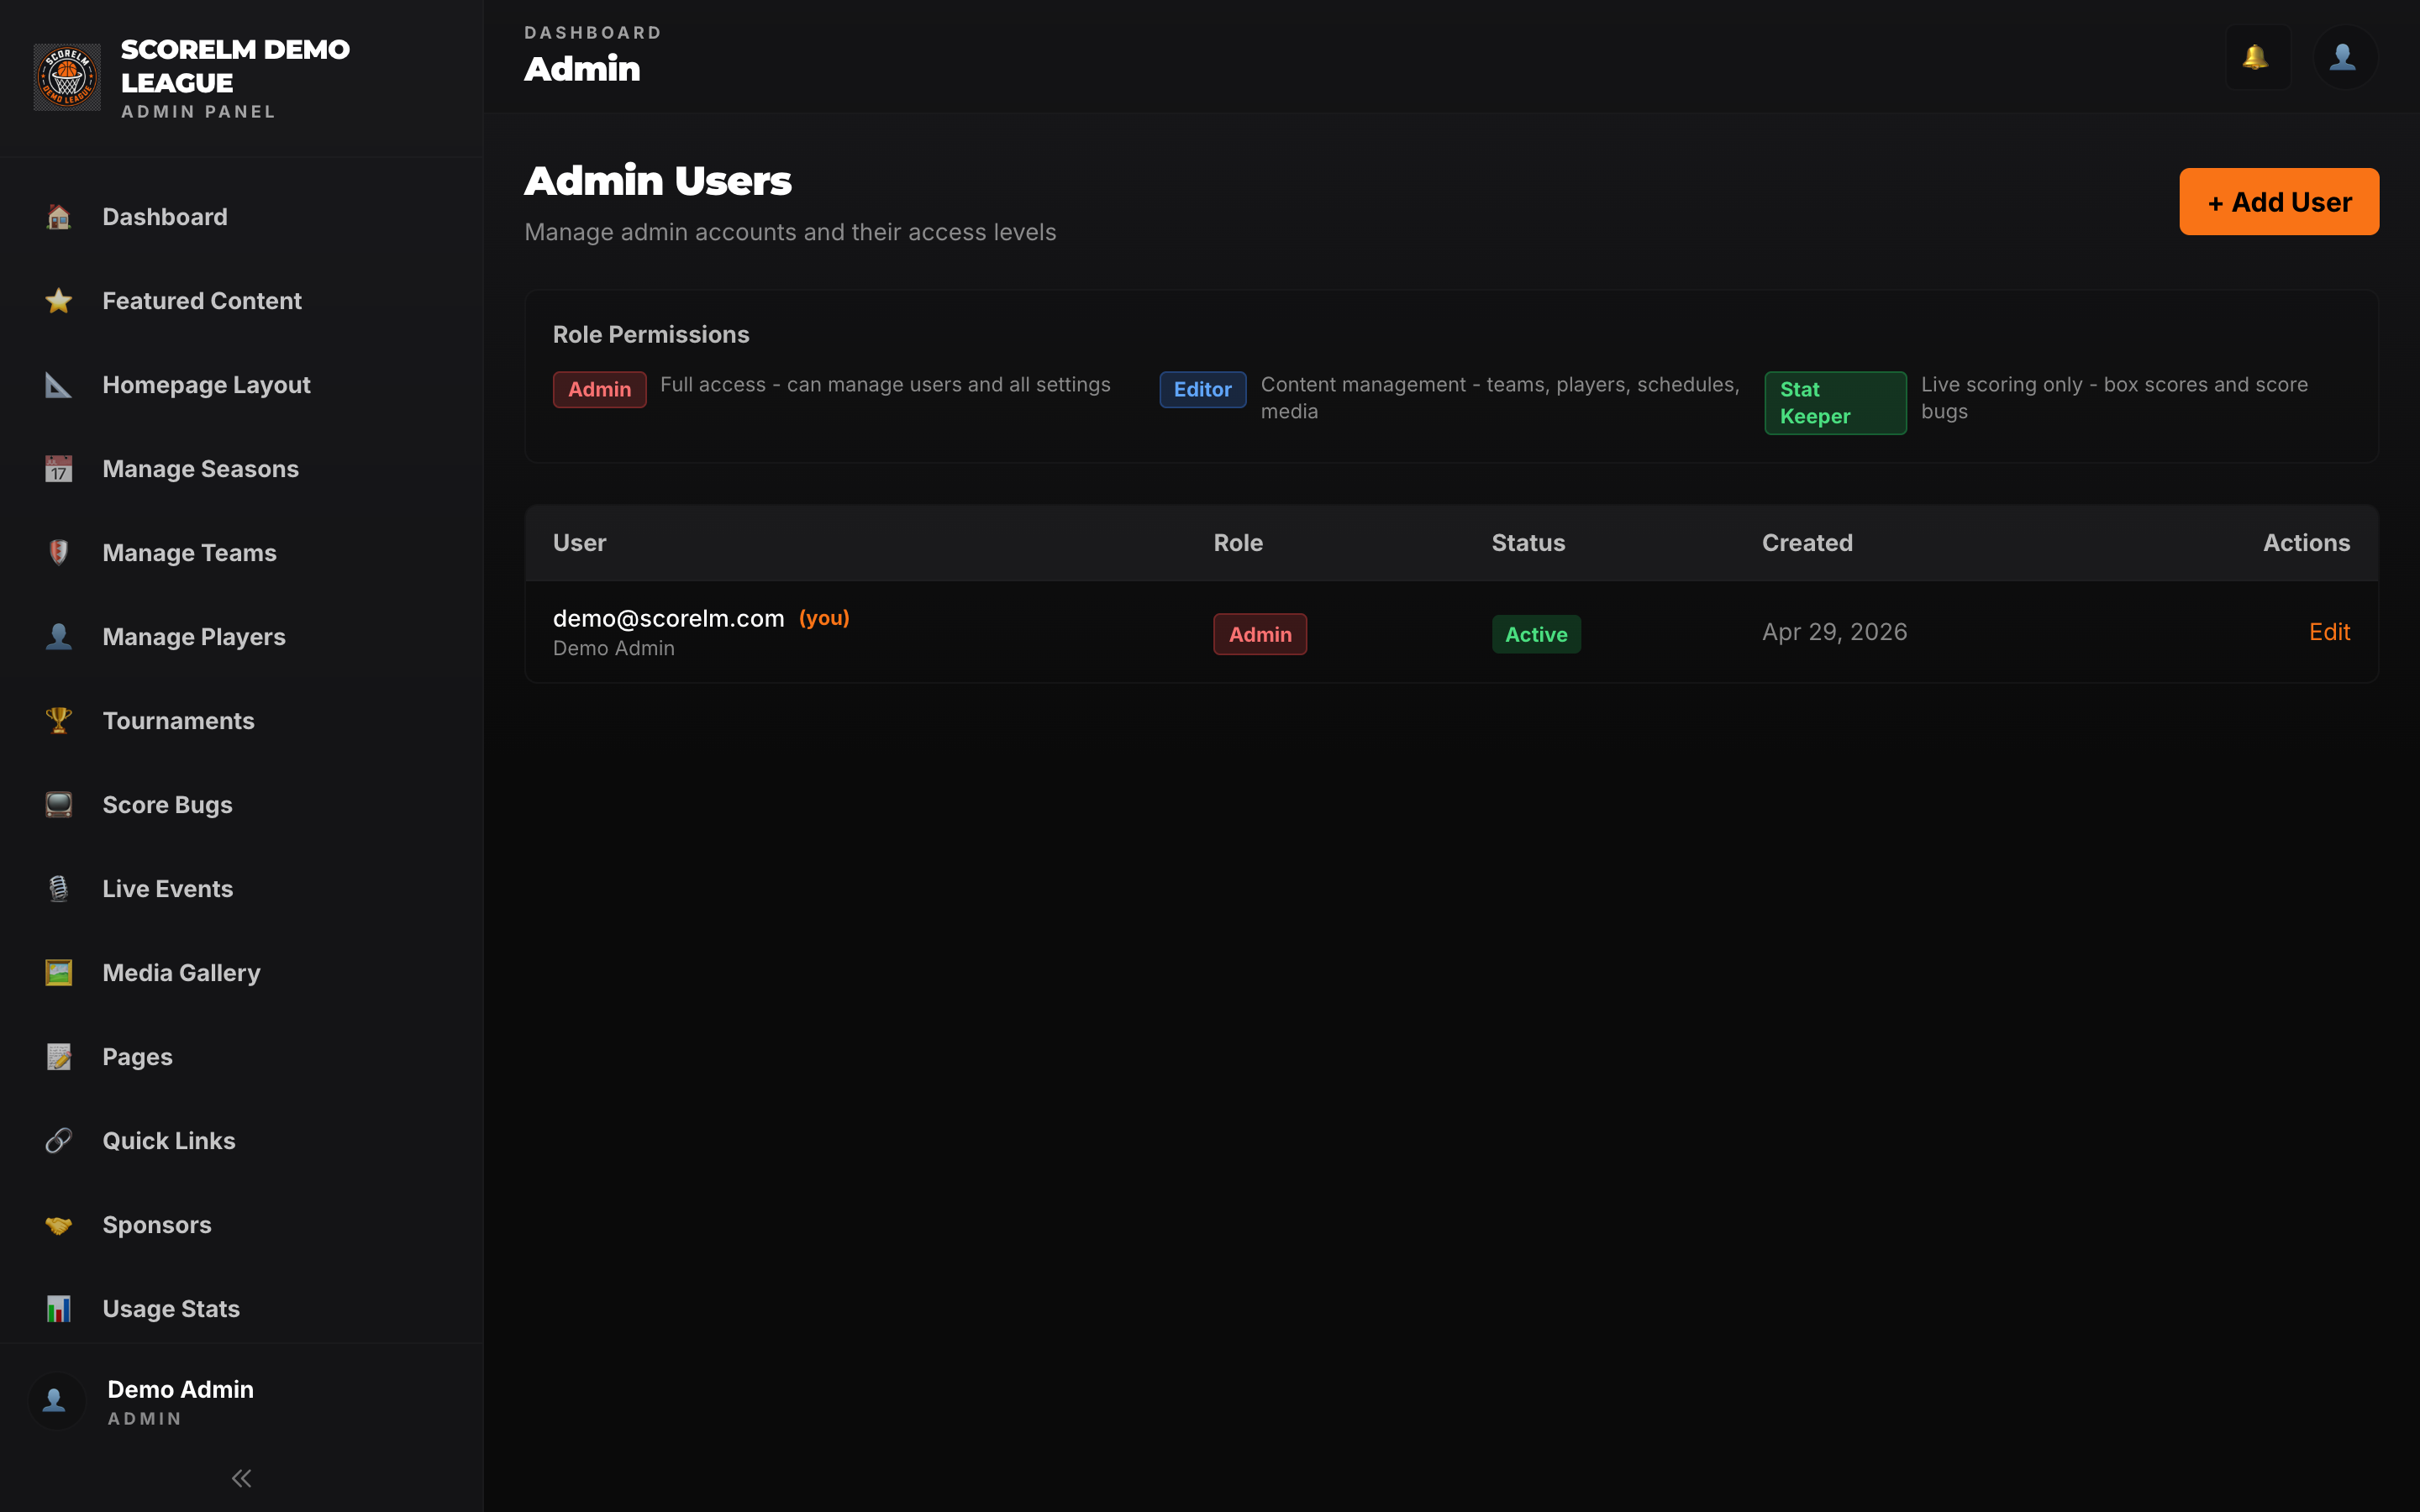Click the Pages memo icon
This screenshot has width=2420, height=1512.
(x=59, y=1057)
